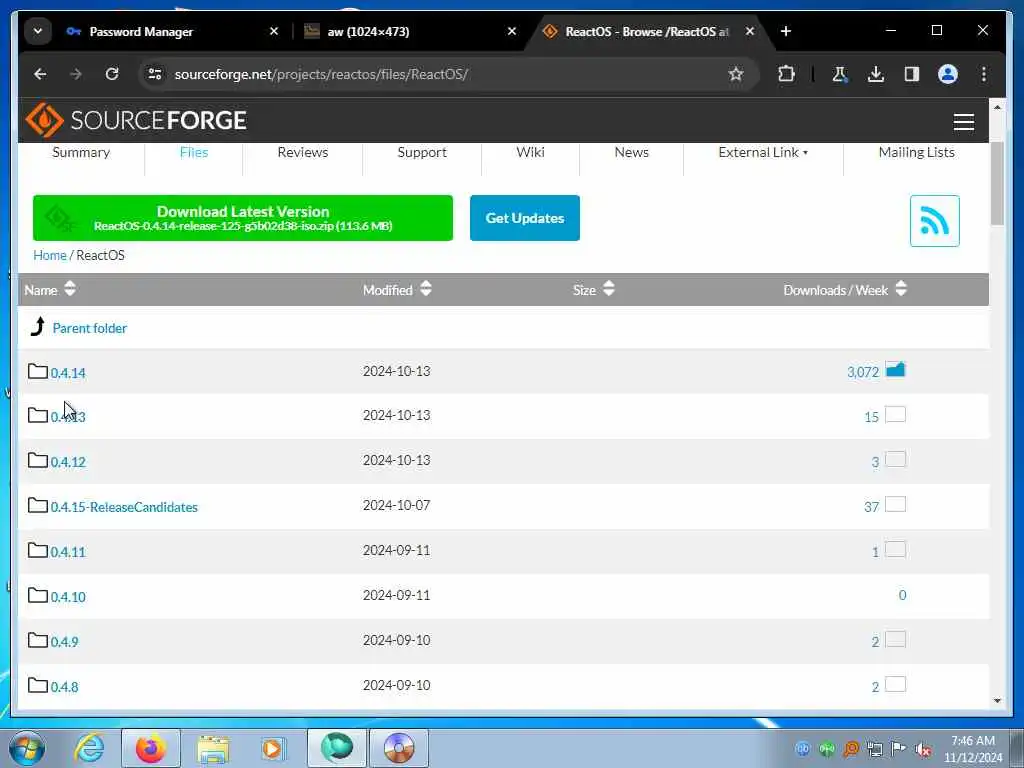Toggle the browser side panel icon
The height and width of the screenshot is (768, 1024).
point(912,74)
